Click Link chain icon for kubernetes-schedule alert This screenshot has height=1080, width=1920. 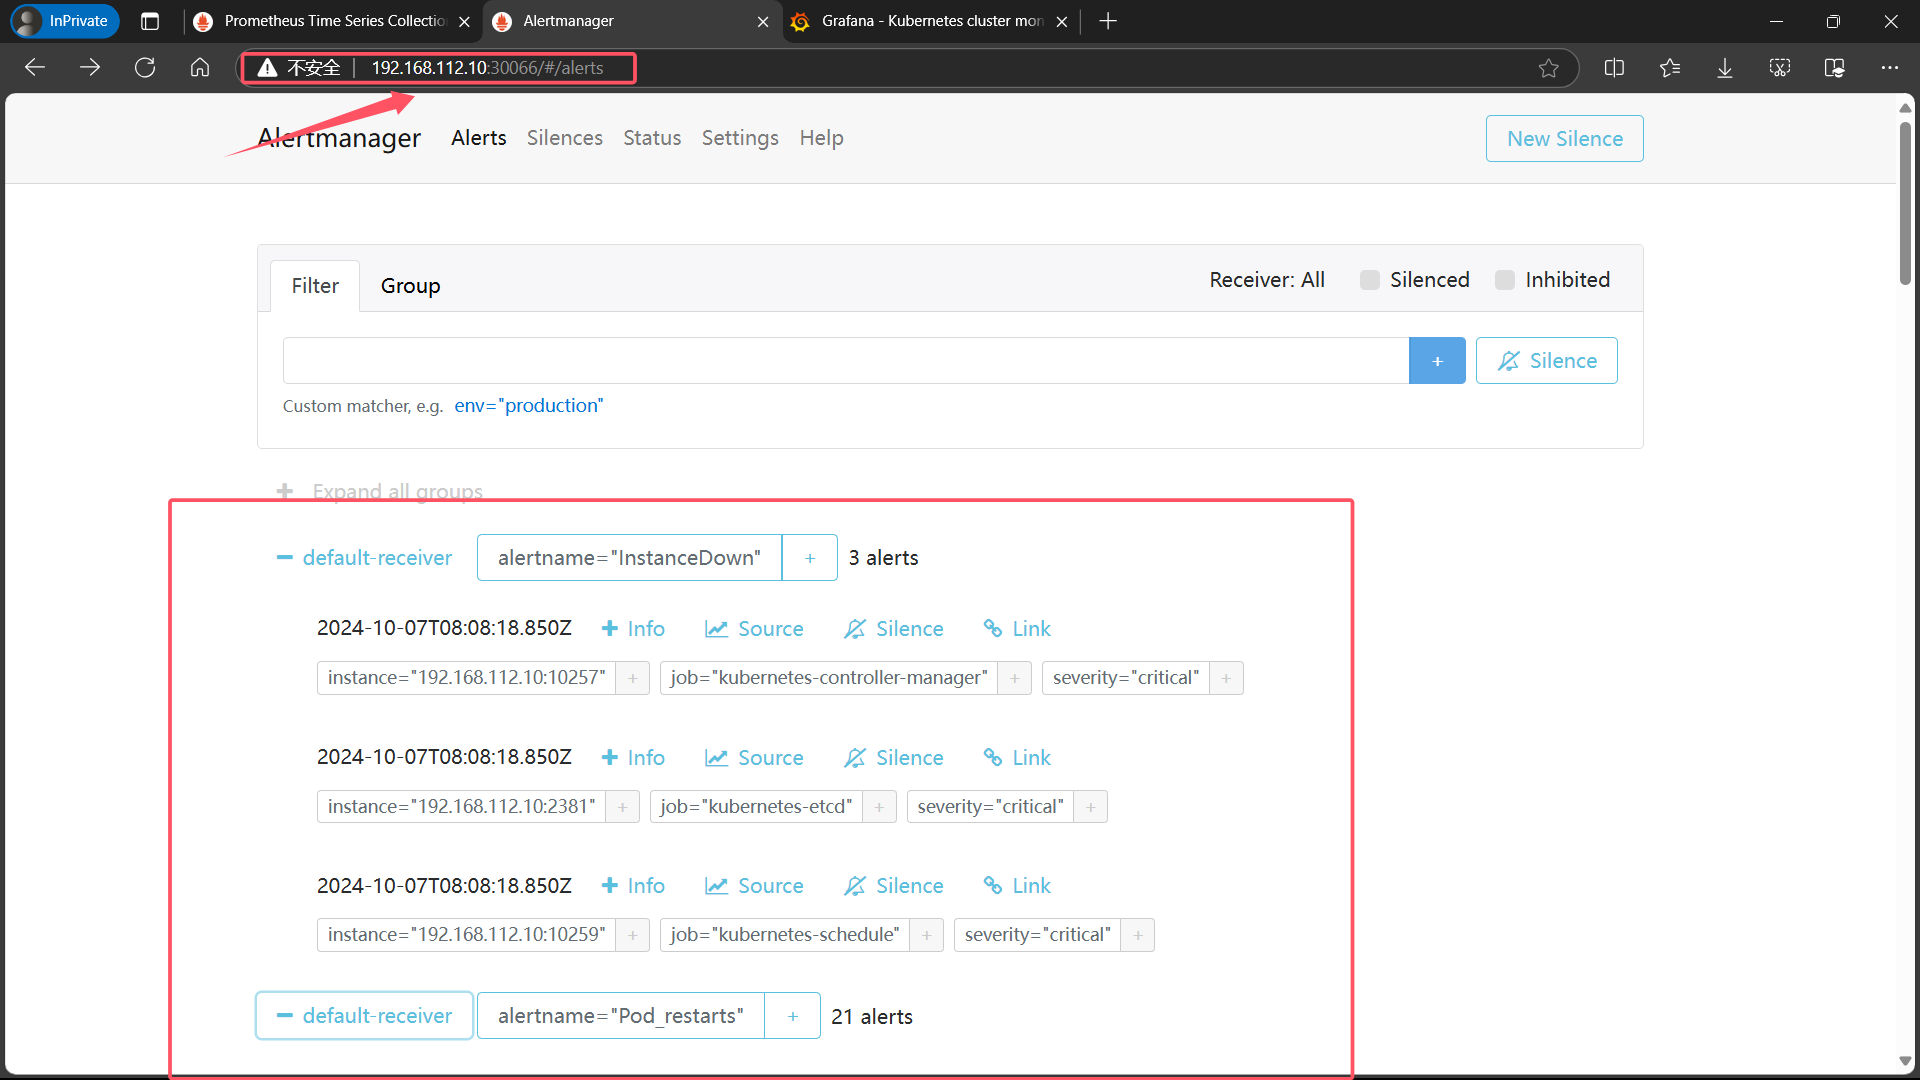[x=993, y=886]
